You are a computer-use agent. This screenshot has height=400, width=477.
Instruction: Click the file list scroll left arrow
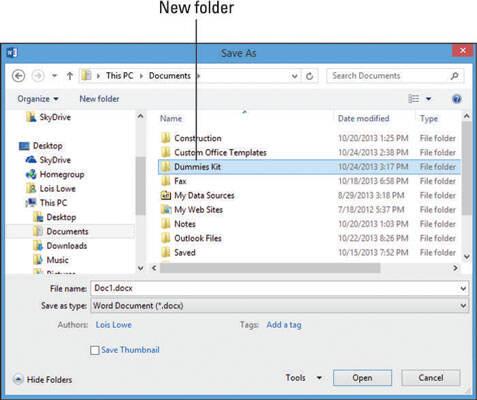pos(154,268)
